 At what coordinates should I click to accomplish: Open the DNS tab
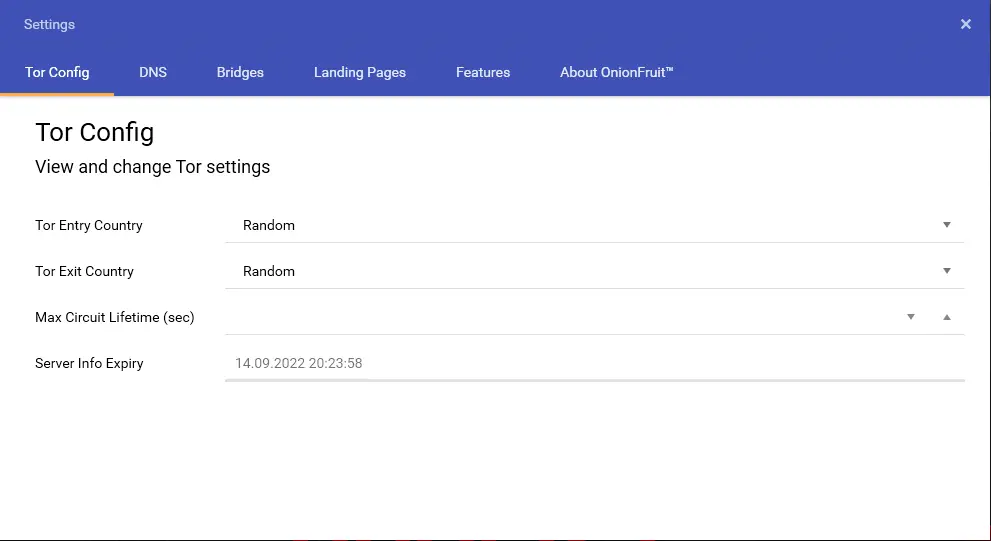pos(153,72)
